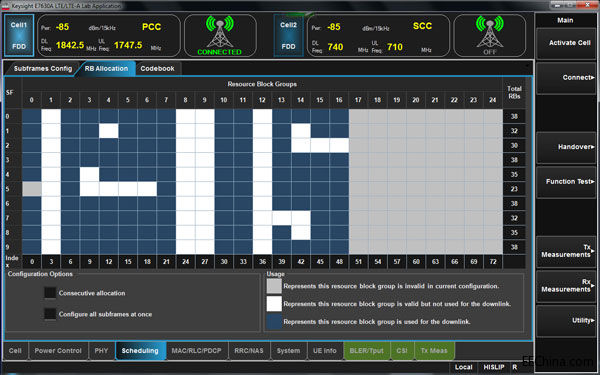
Task: Click index value 36 in bottom row
Action: click(x=262, y=262)
